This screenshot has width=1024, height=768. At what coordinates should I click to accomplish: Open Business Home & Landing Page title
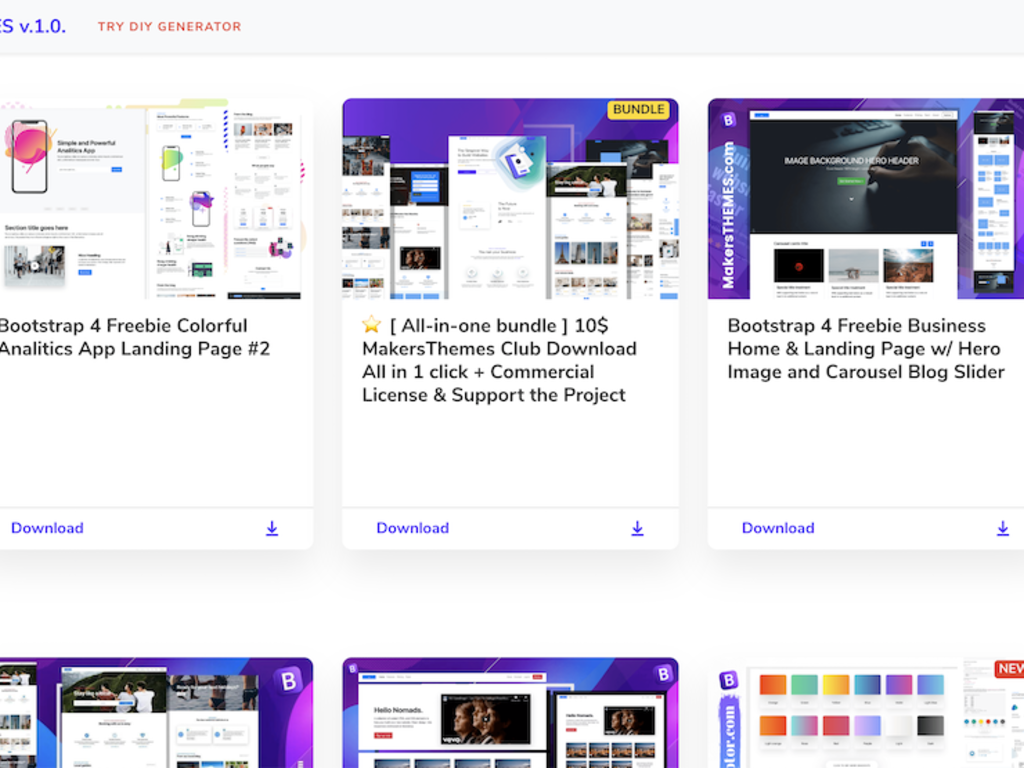866,348
